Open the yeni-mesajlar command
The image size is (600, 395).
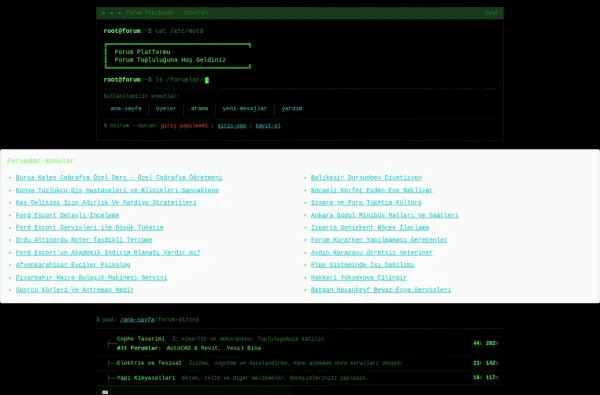click(x=245, y=108)
